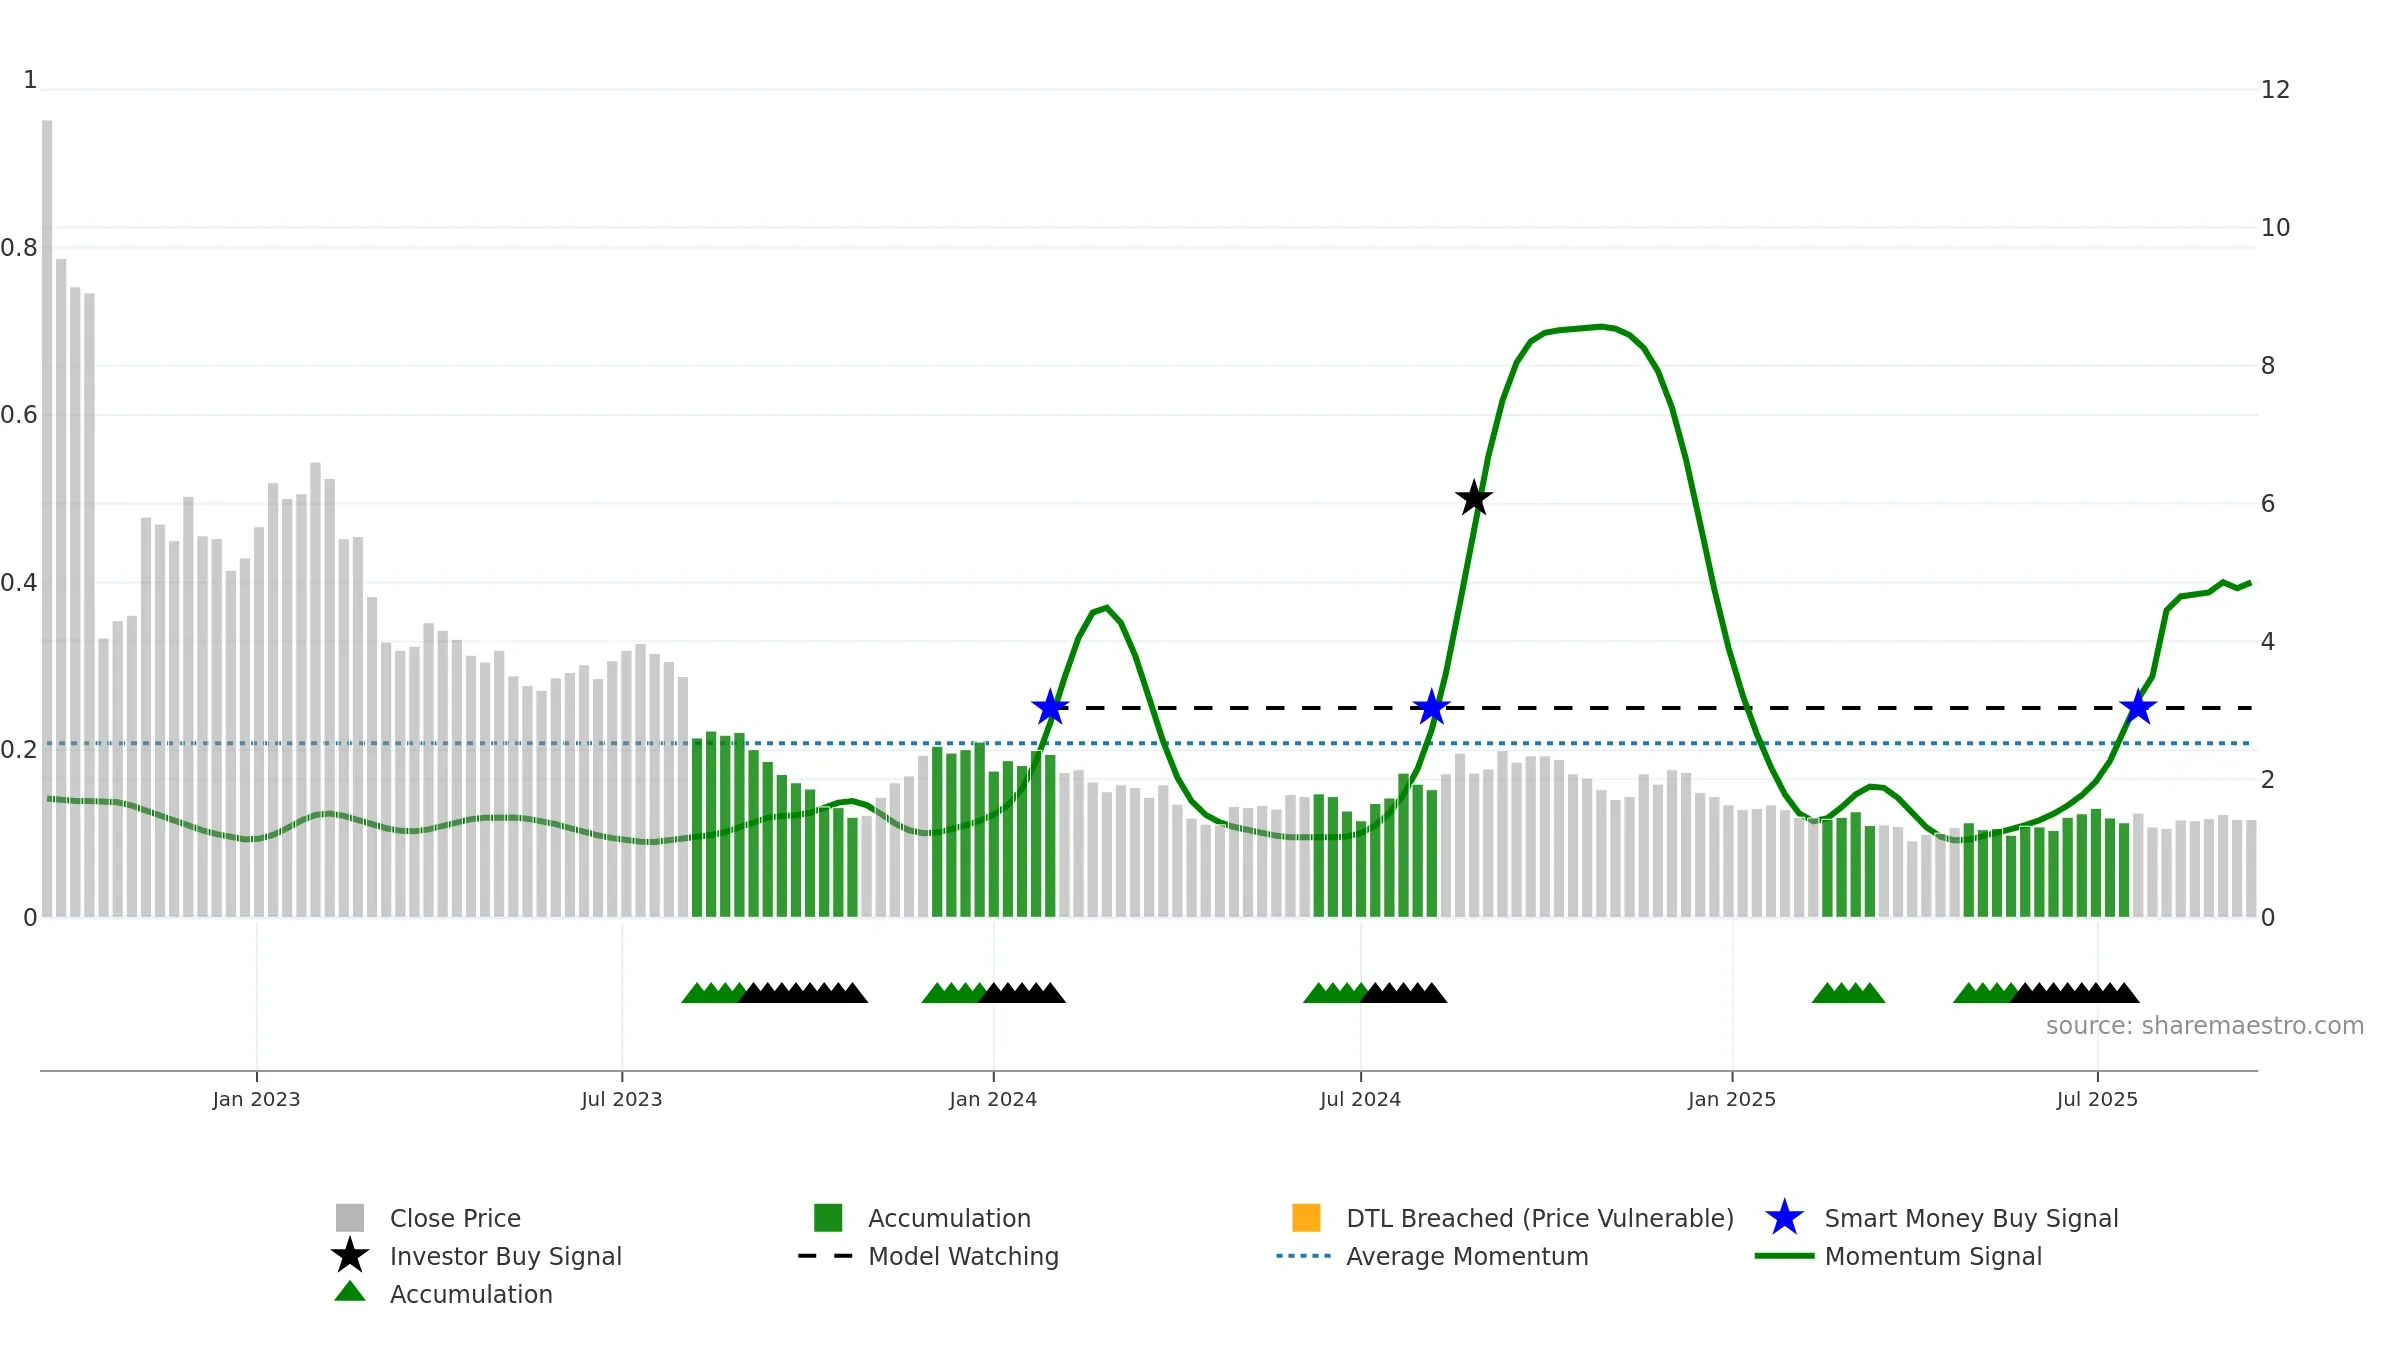Click the black Investor Buy Signal star on chart
This screenshot has height=1350, width=2400.
pos(1474,498)
